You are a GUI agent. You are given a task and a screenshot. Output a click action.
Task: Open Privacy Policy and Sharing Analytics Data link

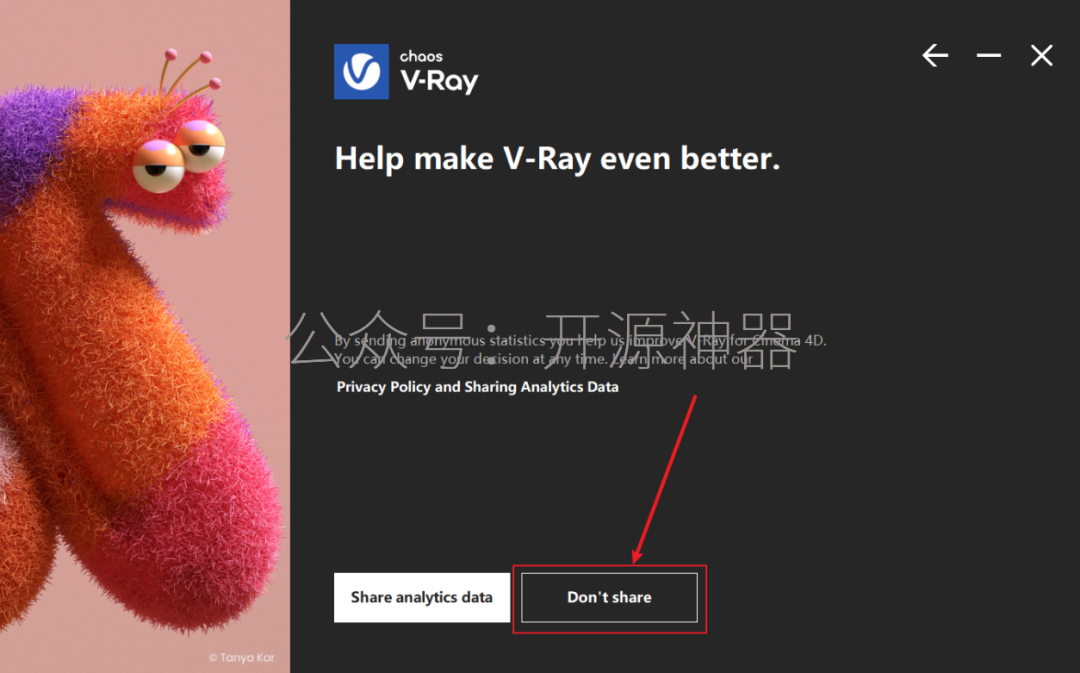[477, 386]
